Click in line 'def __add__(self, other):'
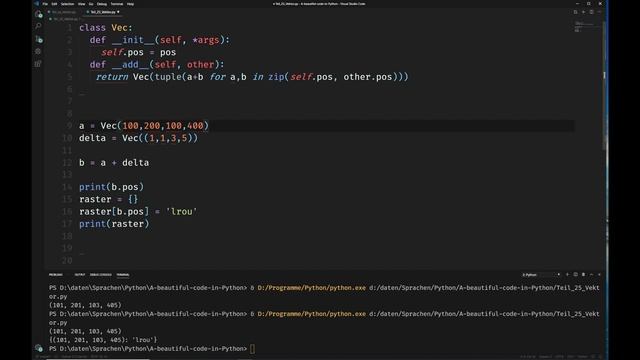The height and width of the screenshot is (360, 640). click(157, 64)
